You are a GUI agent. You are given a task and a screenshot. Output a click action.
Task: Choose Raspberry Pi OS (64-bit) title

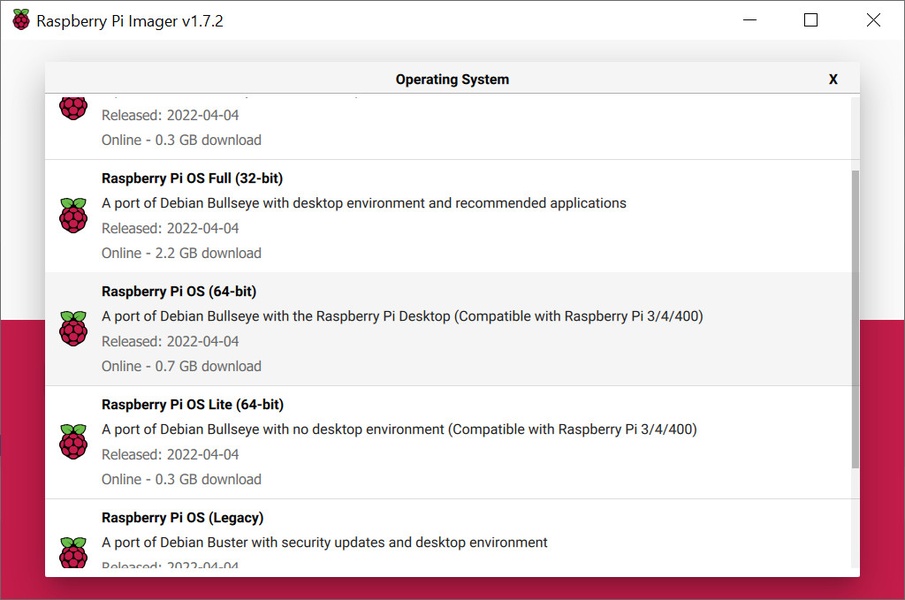click(179, 291)
